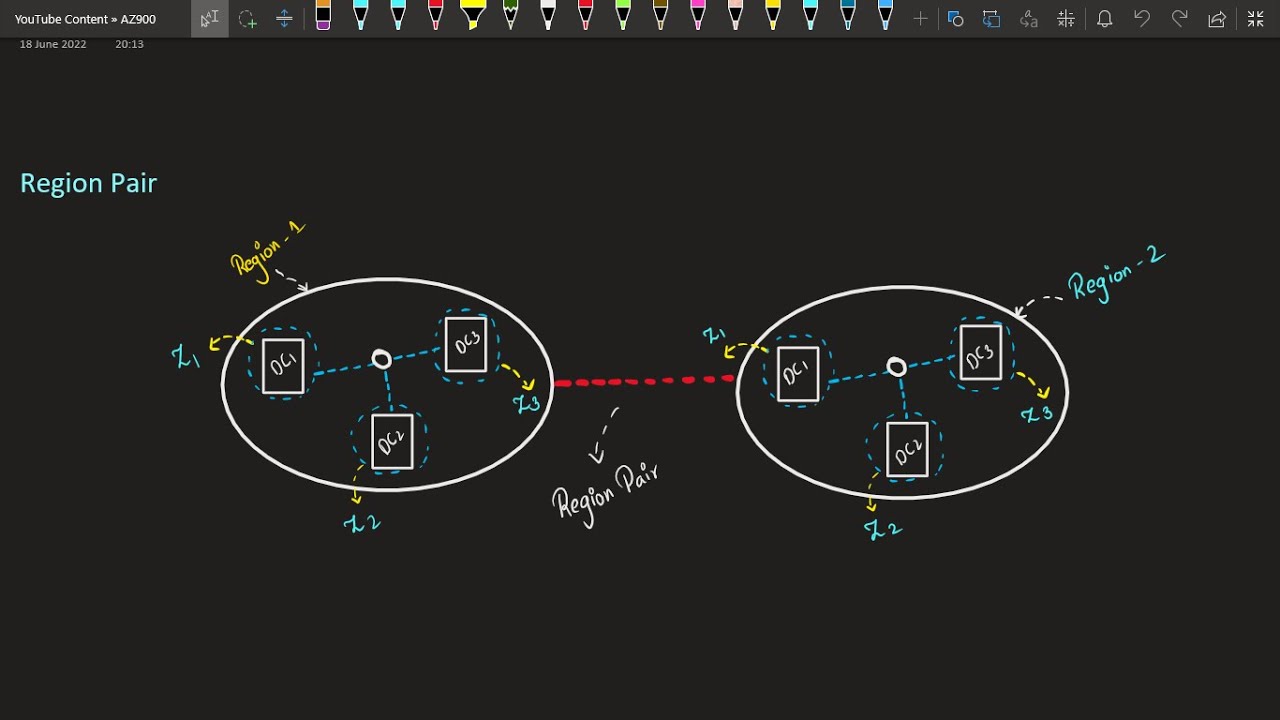1280x720 pixels.
Task: Select the yellow pen near toolbar's right side
Action: point(773,16)
